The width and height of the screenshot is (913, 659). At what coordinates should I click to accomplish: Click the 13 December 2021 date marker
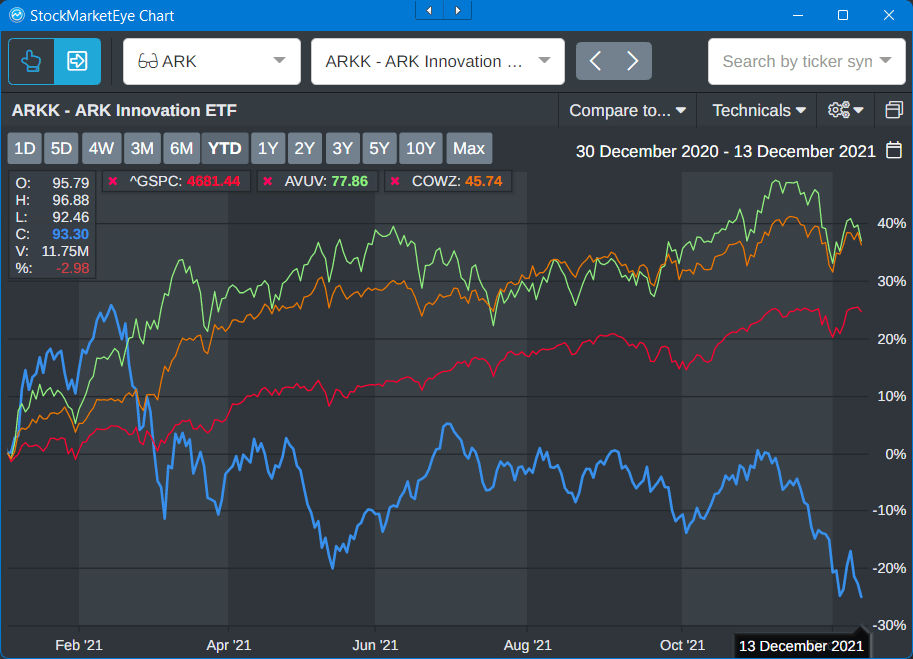[x=800, y=646]
